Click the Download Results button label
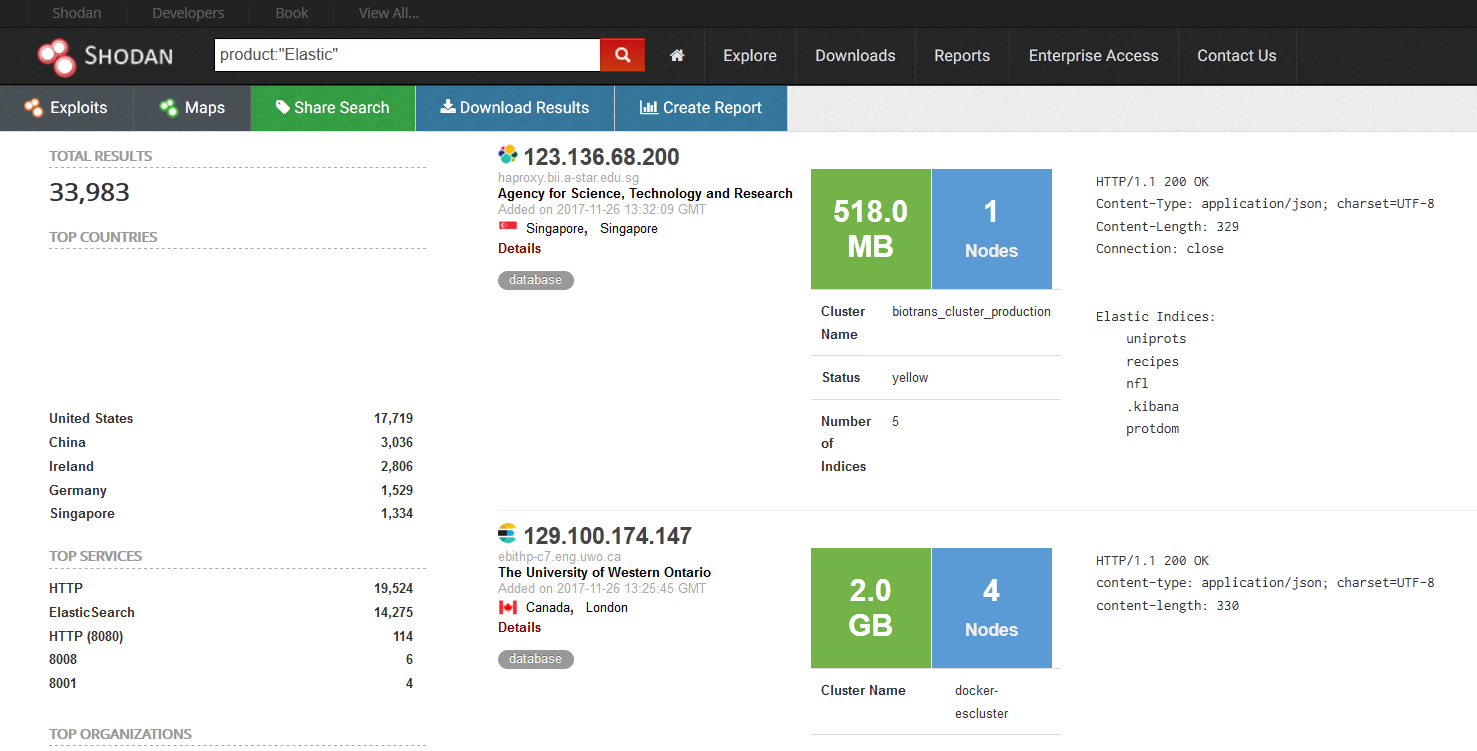The width and height of the screenshot is (1477, 751). [x=524, y=108]
